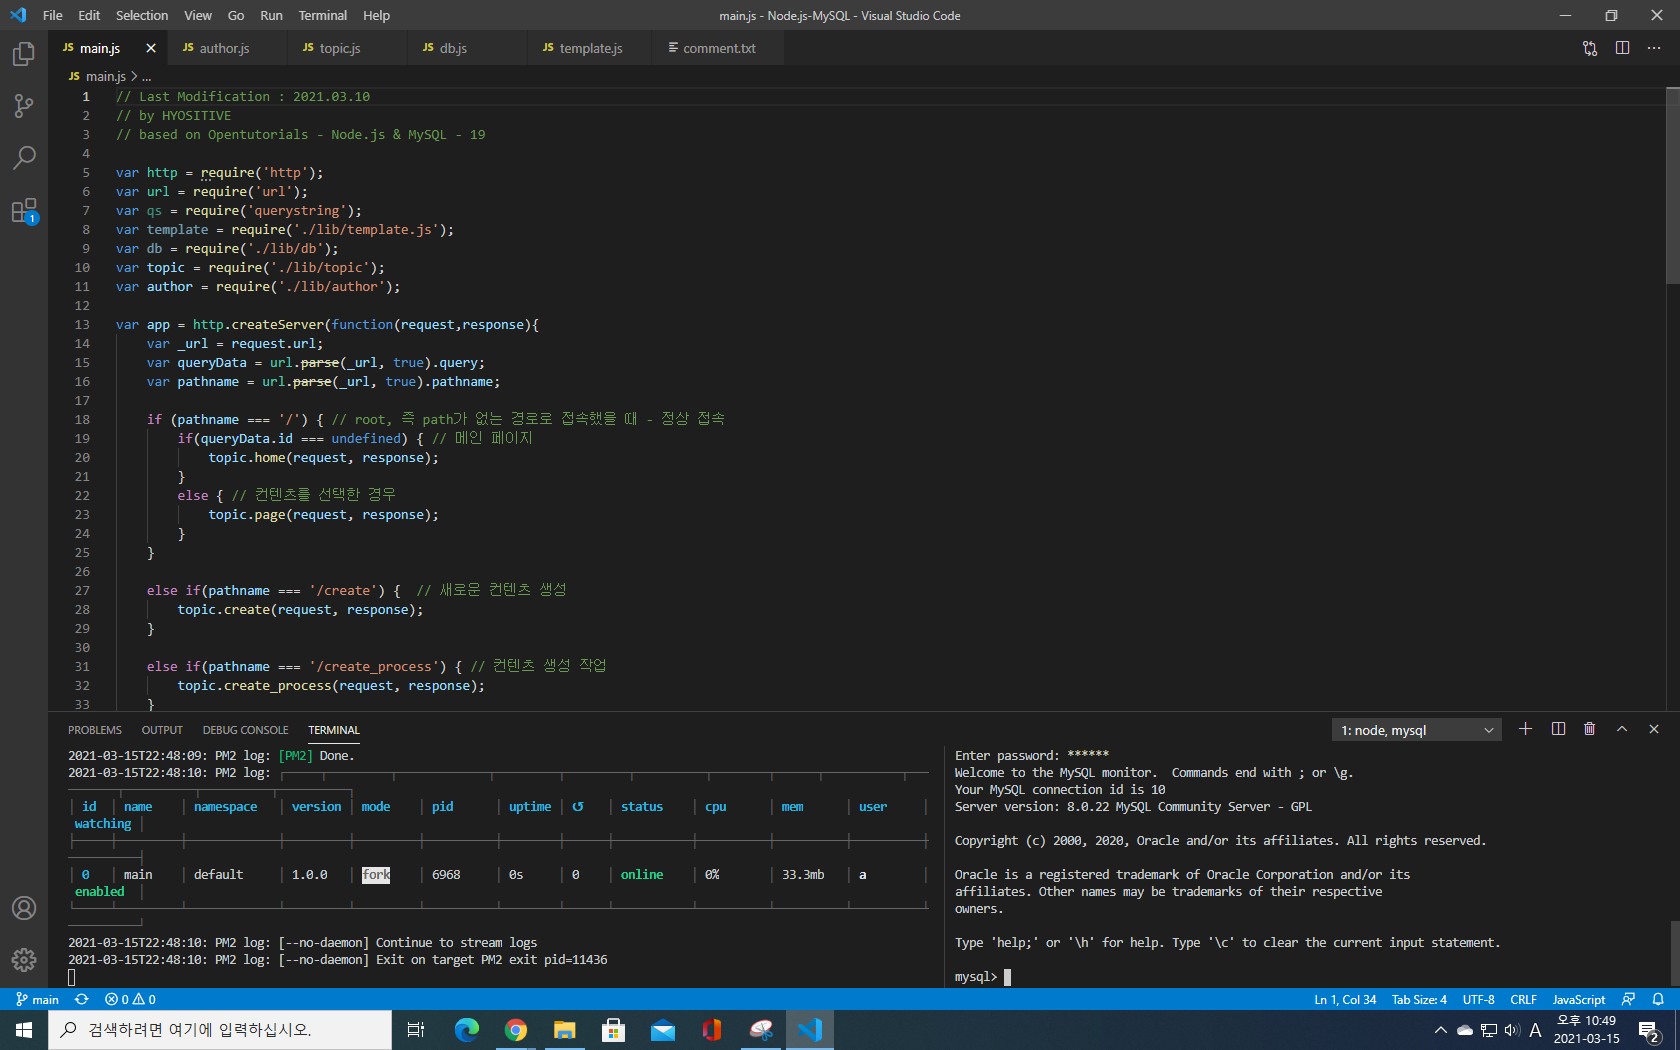Go to line via Ln 1, Col 34
This screenshot has height=1050, width=1680.
click(1345, 999)
